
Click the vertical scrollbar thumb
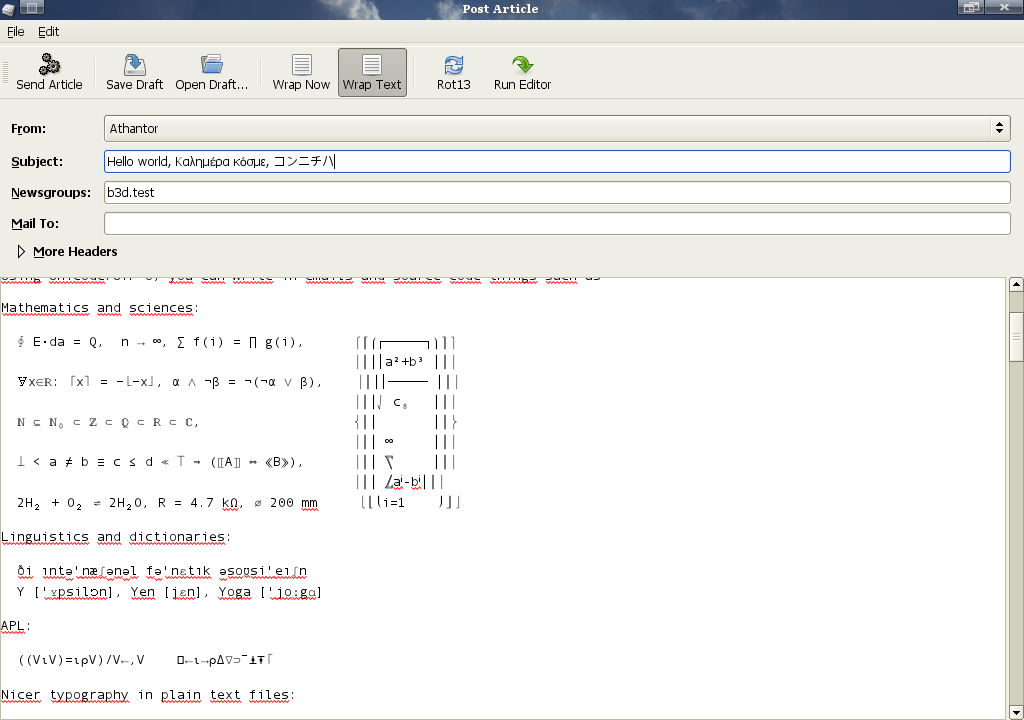pos(1016,336)
